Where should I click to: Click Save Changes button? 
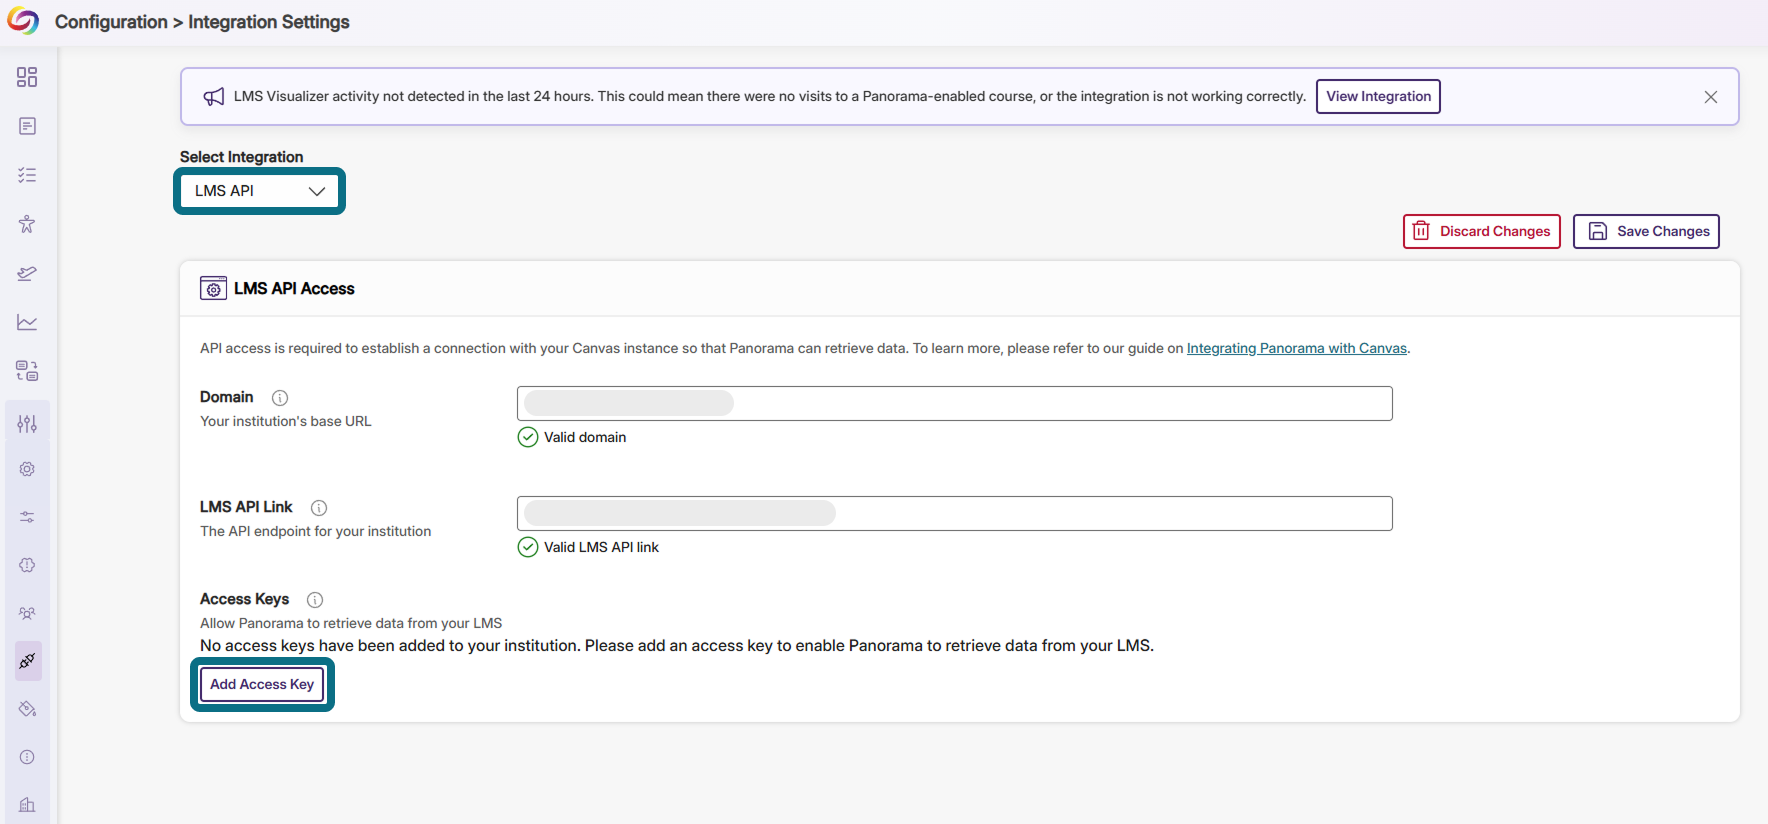pos(1646,231)
